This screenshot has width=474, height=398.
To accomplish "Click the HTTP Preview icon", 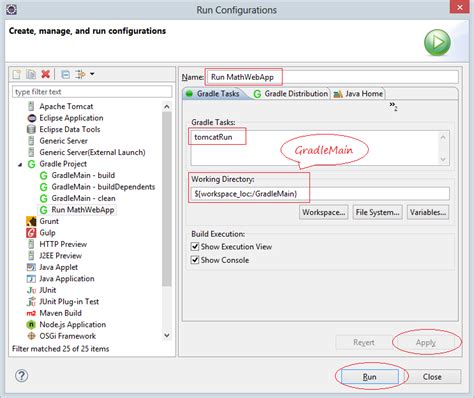I will click(x=31, y=244).
